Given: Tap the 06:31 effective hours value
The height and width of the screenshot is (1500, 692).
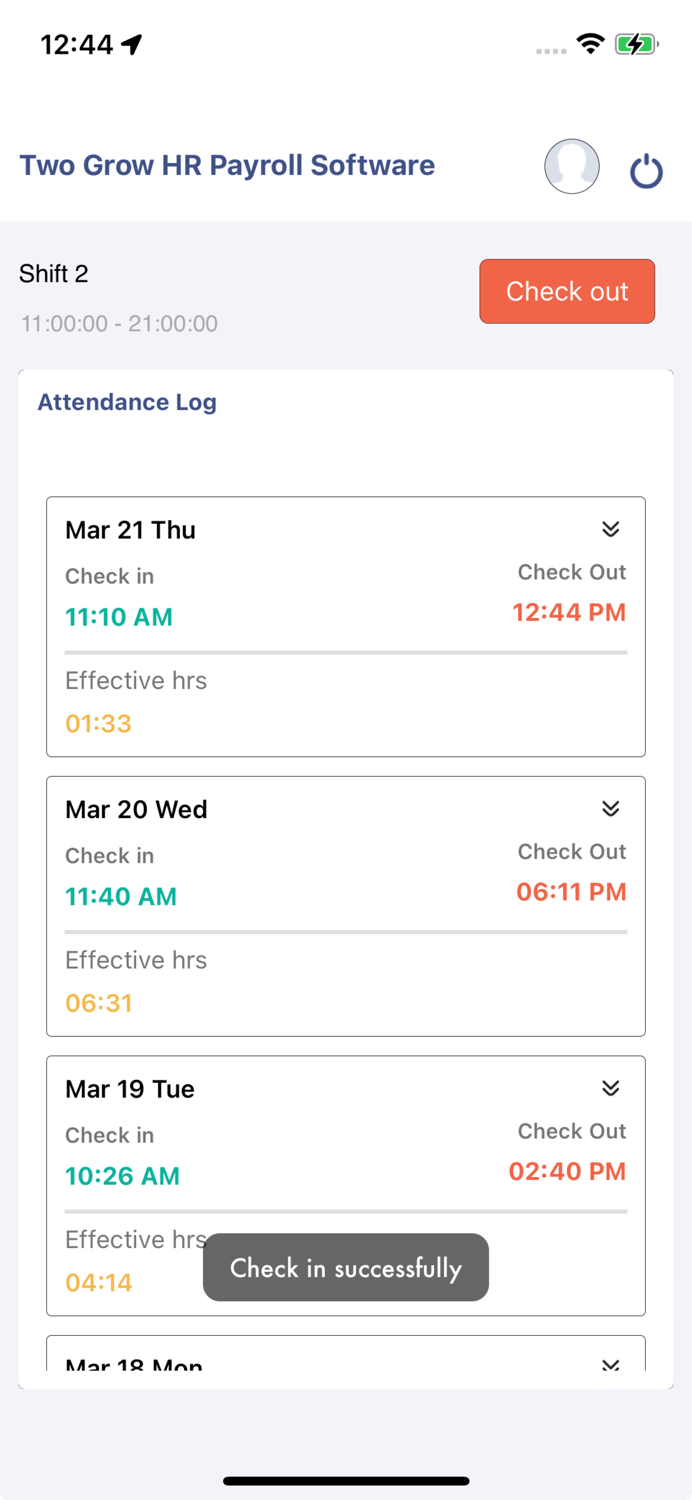Looking at the screenshot, I should tap(99, 1003).
